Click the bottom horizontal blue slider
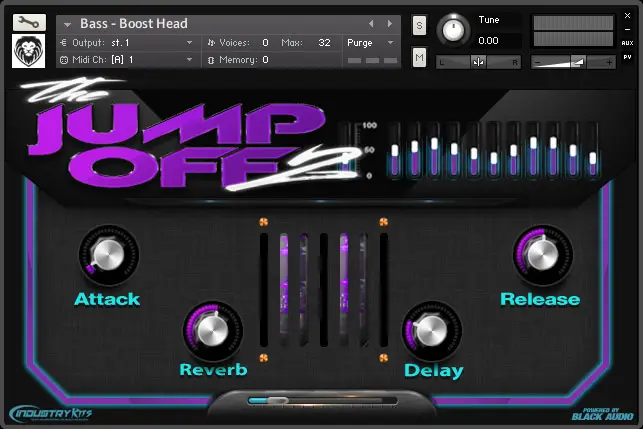 [322, 400]
